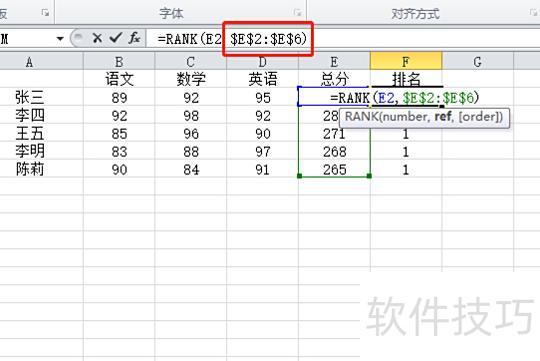The image size is (540, 361).
Task: Click 李四's 数学 score 98
Action: pyautogui.click(x=191, y=115)
